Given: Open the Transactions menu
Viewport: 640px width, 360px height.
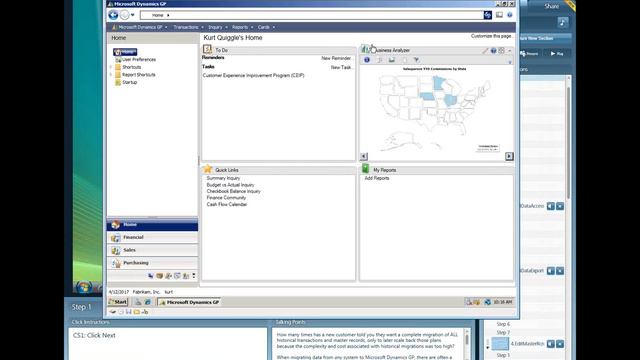Looking at the screenshot, I should (188, 27).
